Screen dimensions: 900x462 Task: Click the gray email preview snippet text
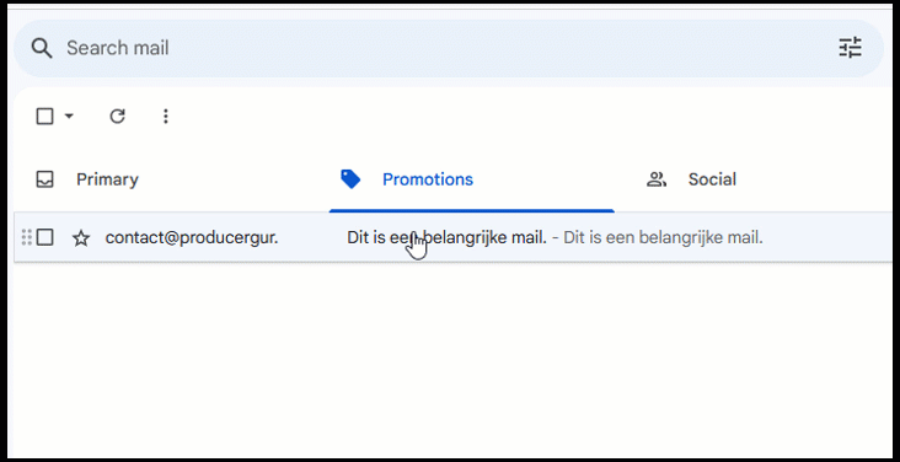(662, 238)
